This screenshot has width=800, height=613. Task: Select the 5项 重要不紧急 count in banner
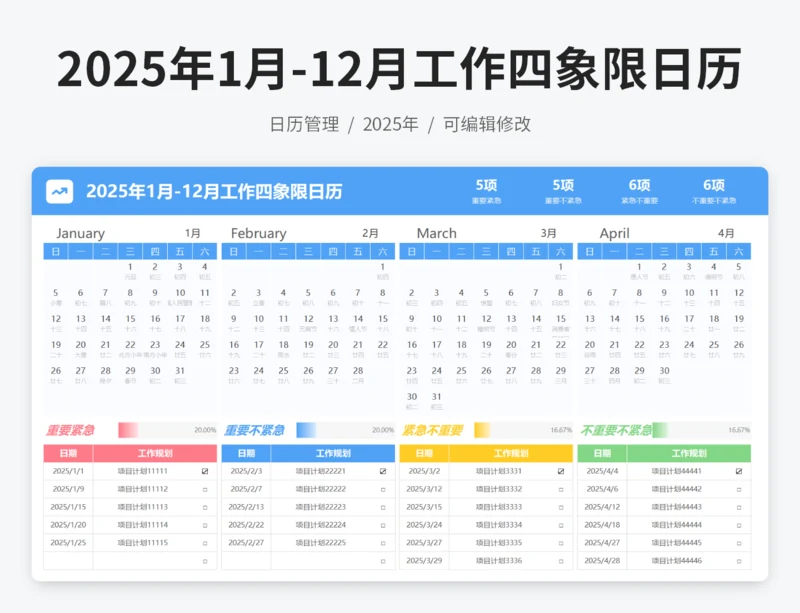(x=563, y=191)
